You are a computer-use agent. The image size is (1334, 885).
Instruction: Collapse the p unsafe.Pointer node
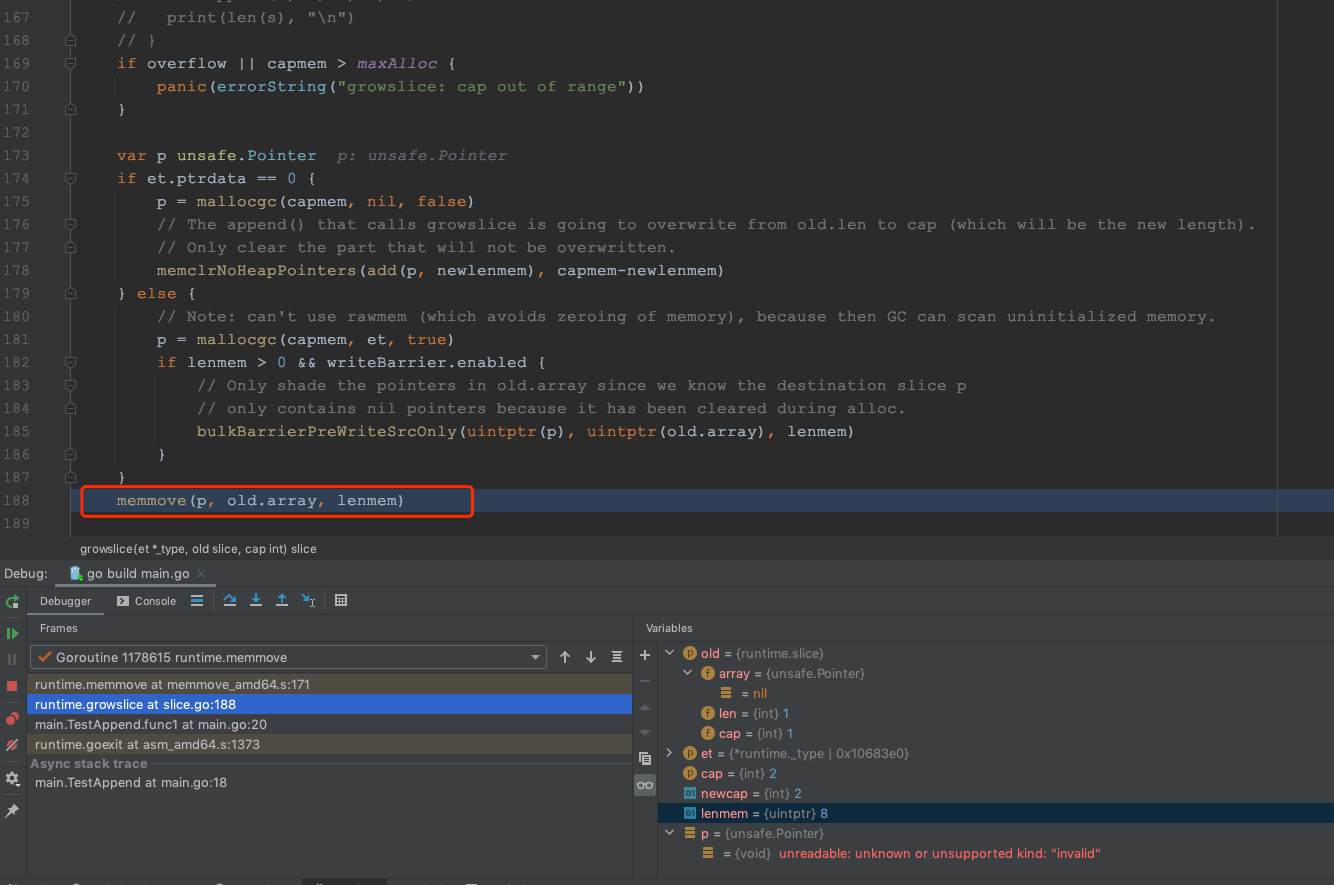(x=670, y=833)
